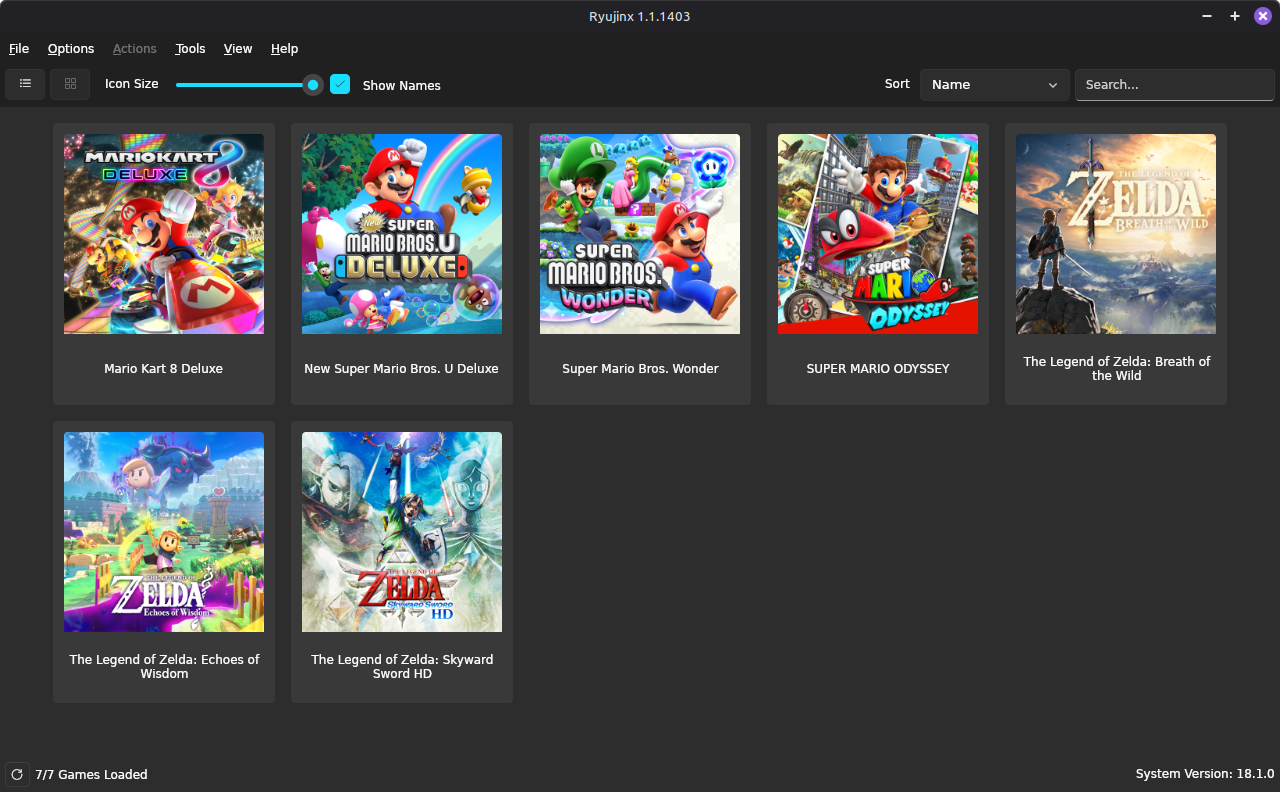
Task: Click 'New Super Mario Bros. U Deluxe' title text
Action: tap(402, 369)
